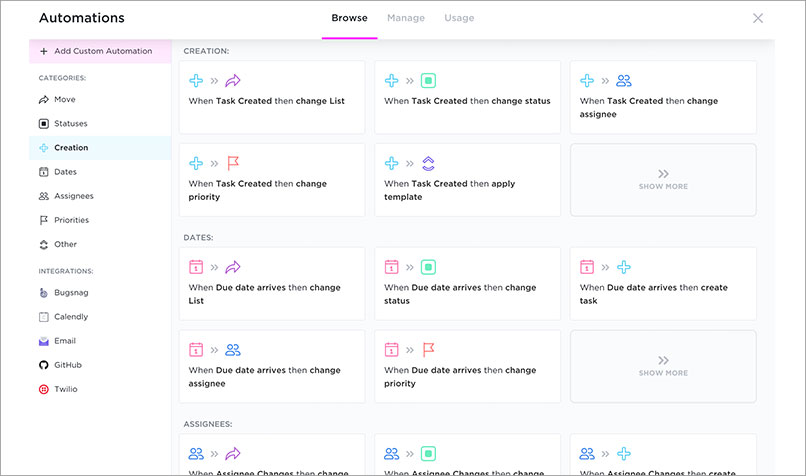Expand Creation section with Show More
The width and height of the screenshot is (806, 476).
663,180
